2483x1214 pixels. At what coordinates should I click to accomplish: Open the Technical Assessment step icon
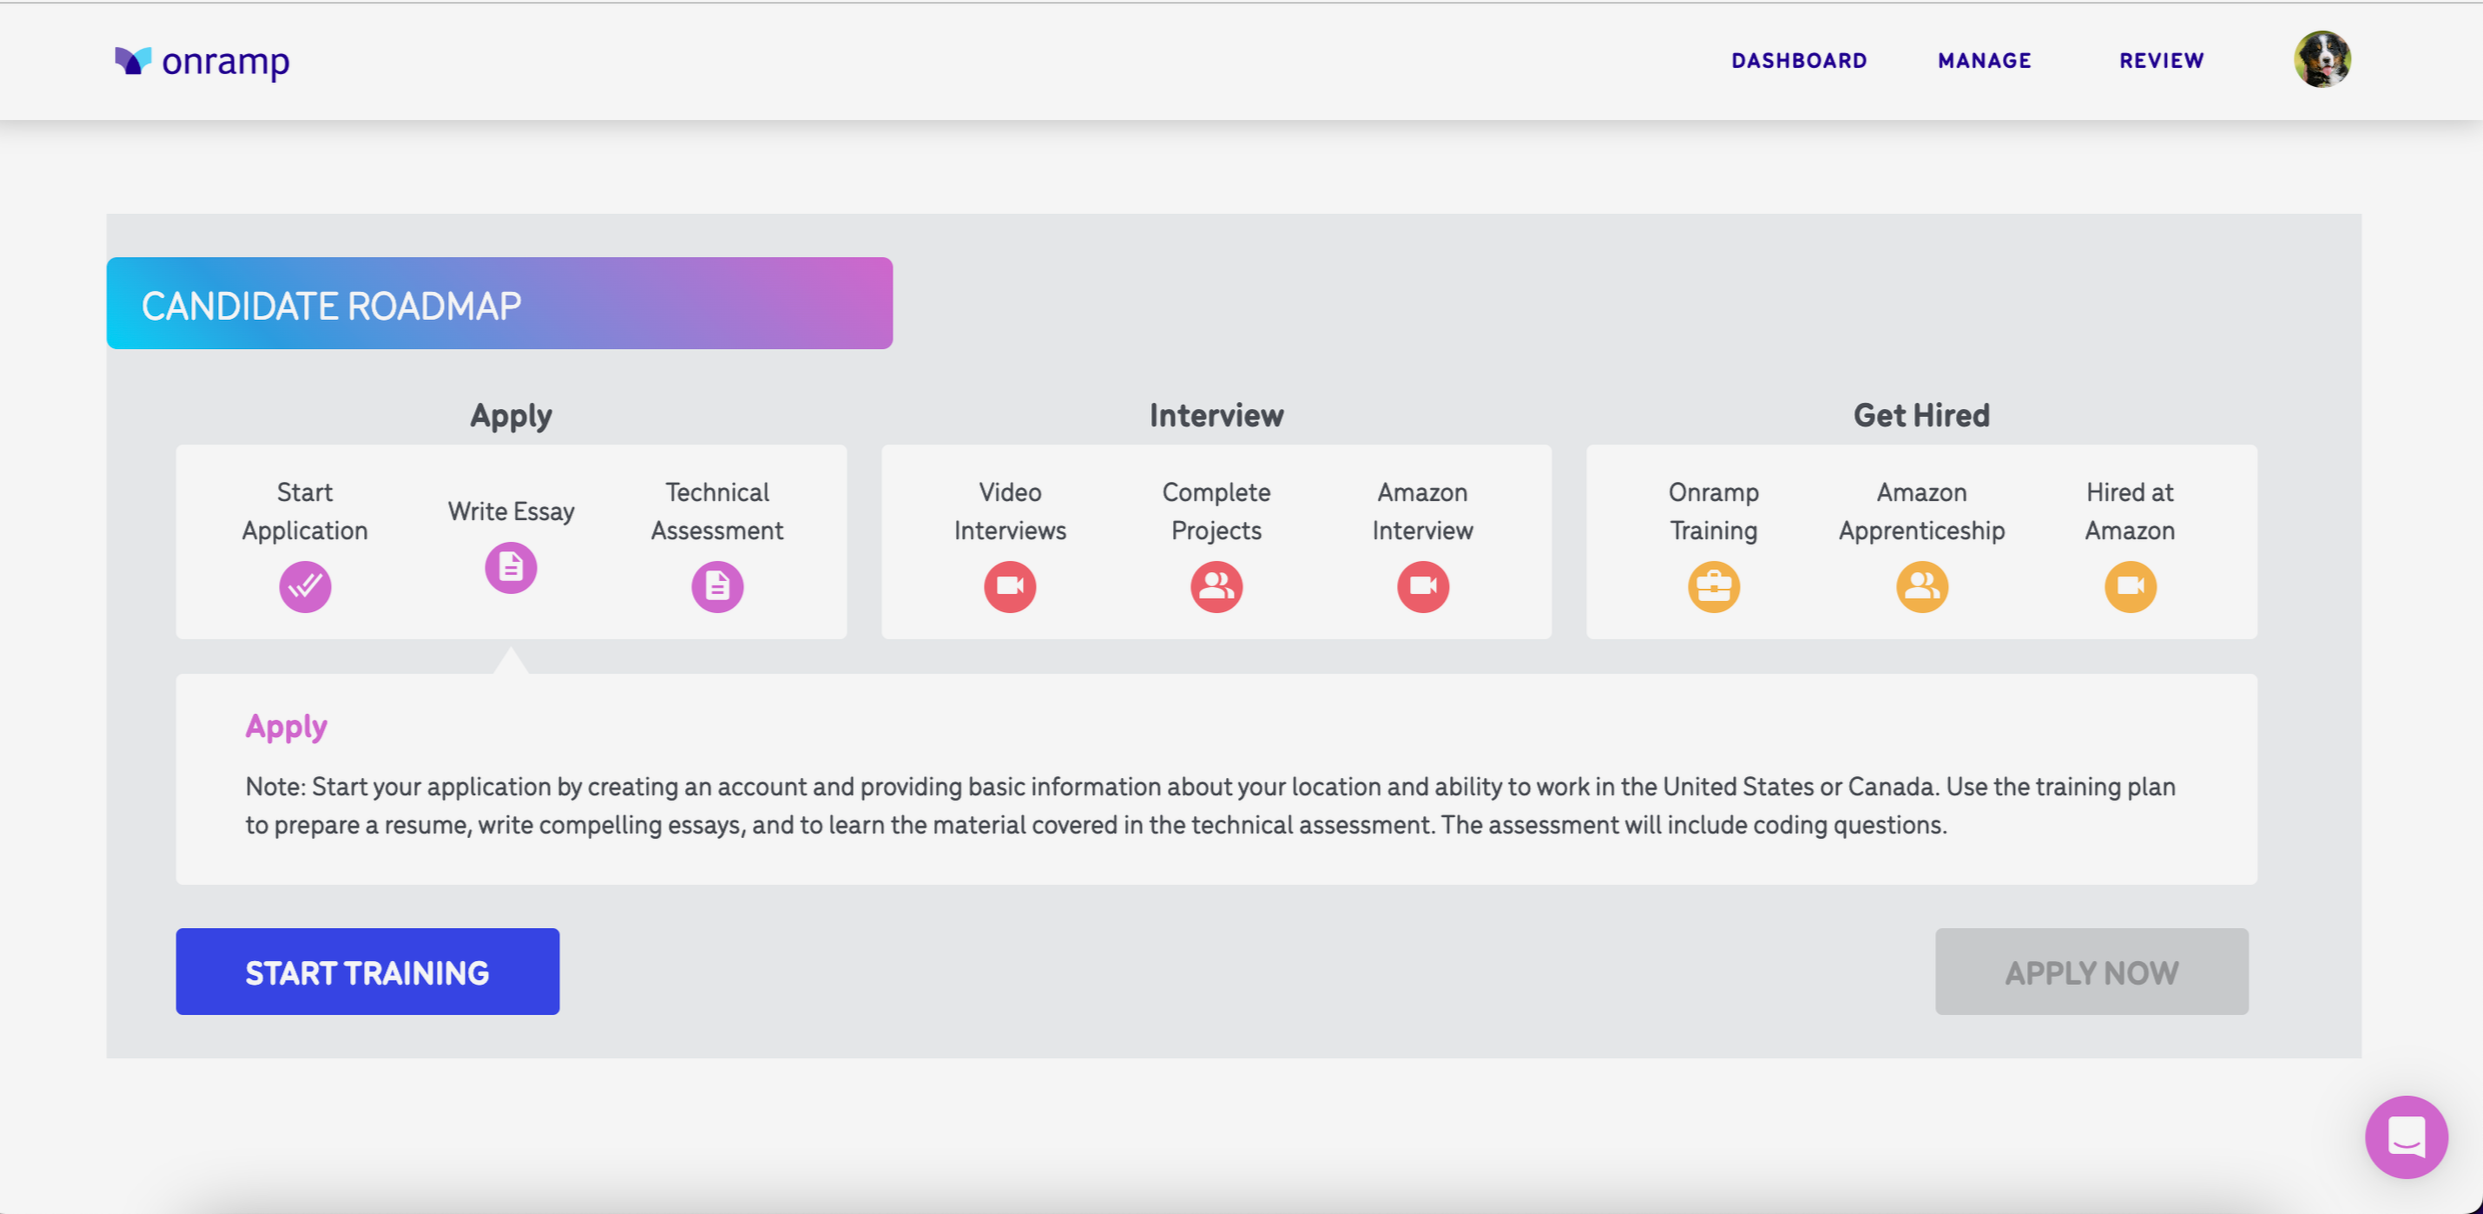coord(717,586)
